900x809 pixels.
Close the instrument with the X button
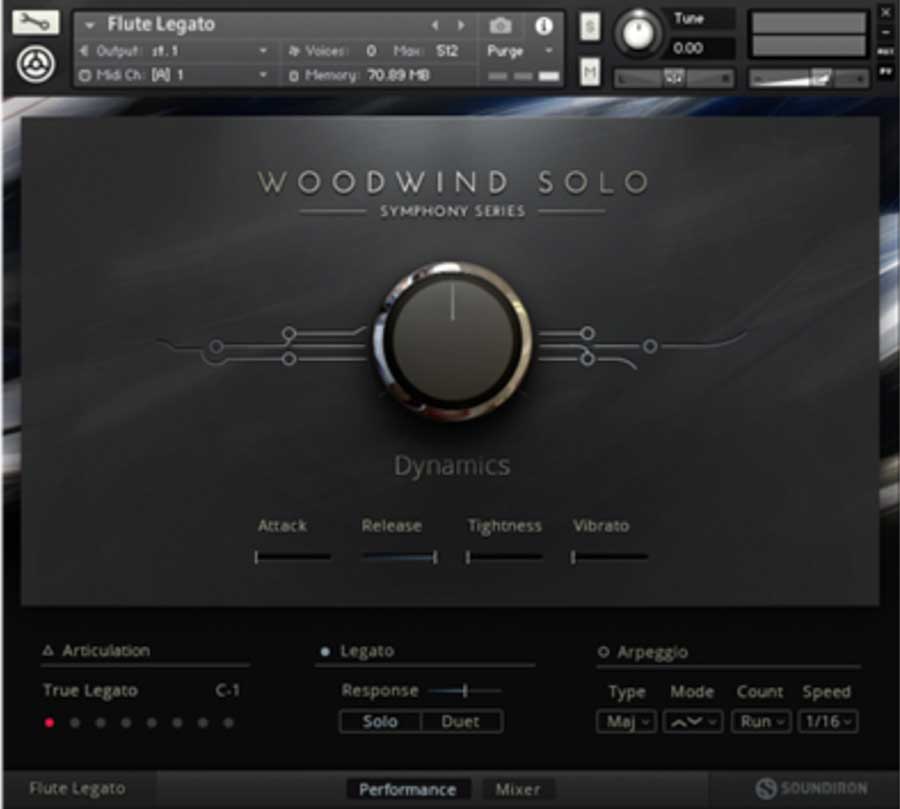[886, 11]
